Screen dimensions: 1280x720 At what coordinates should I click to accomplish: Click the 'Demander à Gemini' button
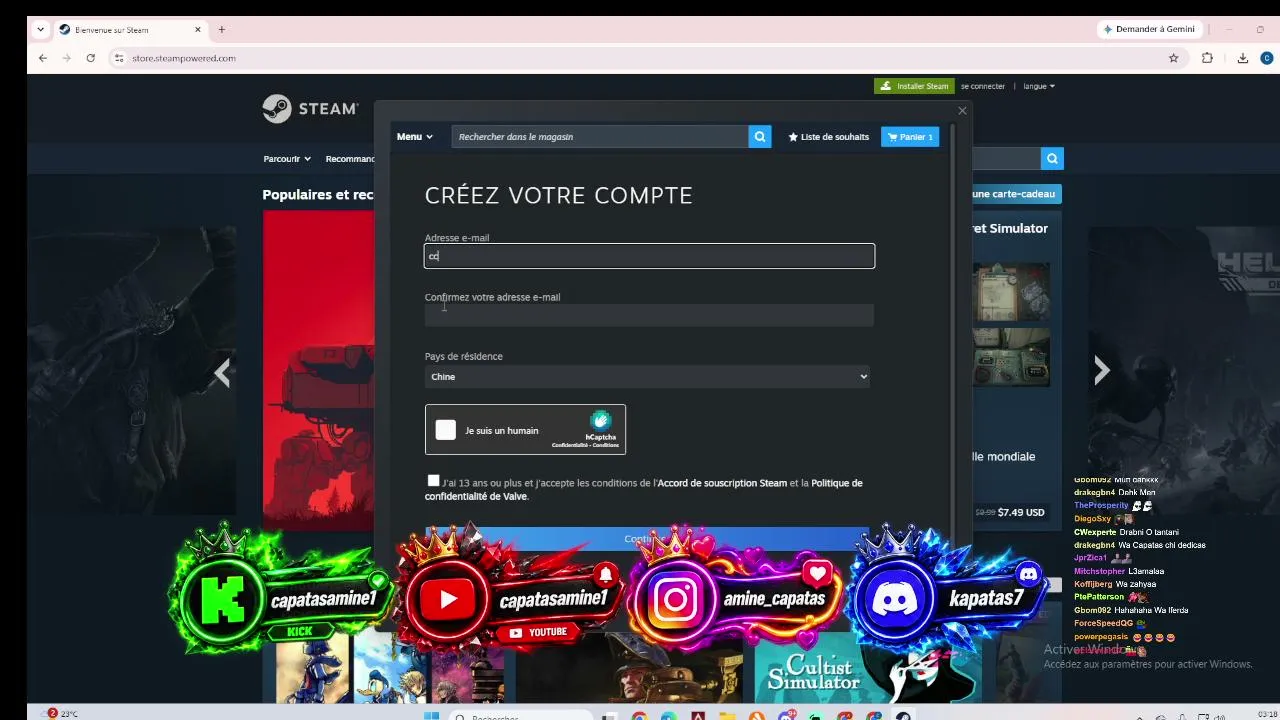point(1149,29)
